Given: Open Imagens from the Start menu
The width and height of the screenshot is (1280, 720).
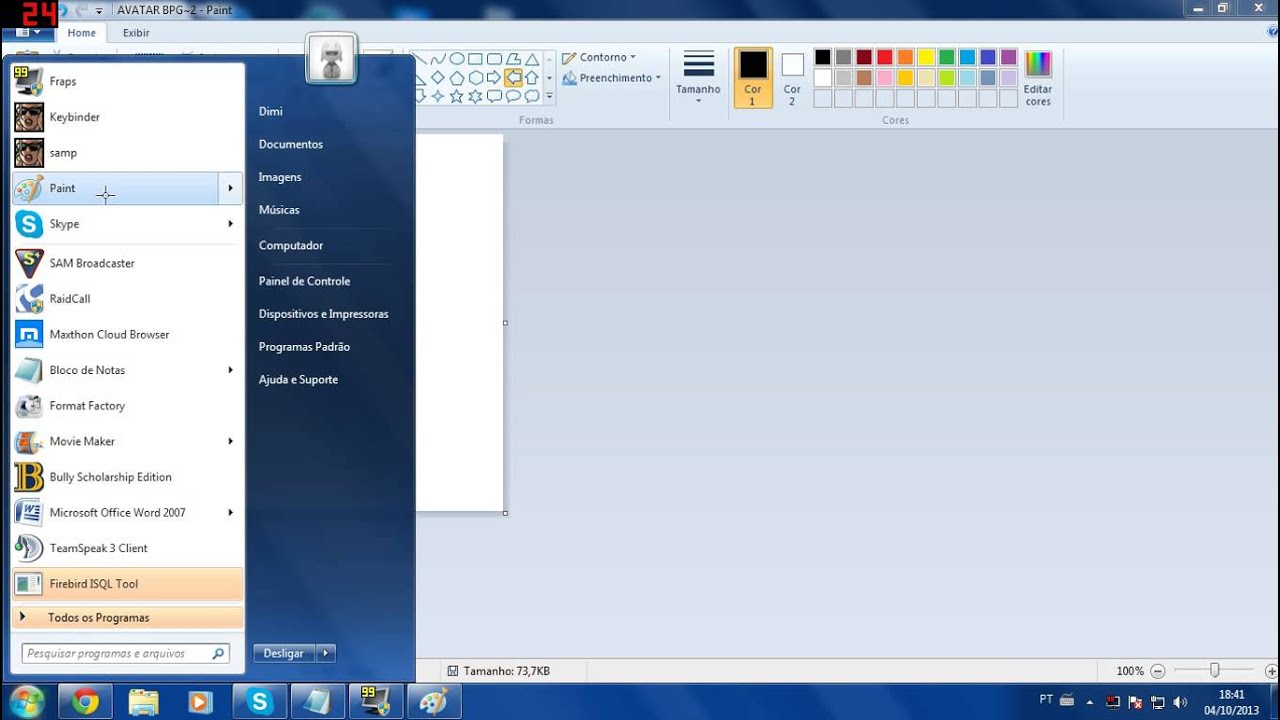Looking at the screenshot, I should click(280, 177).
